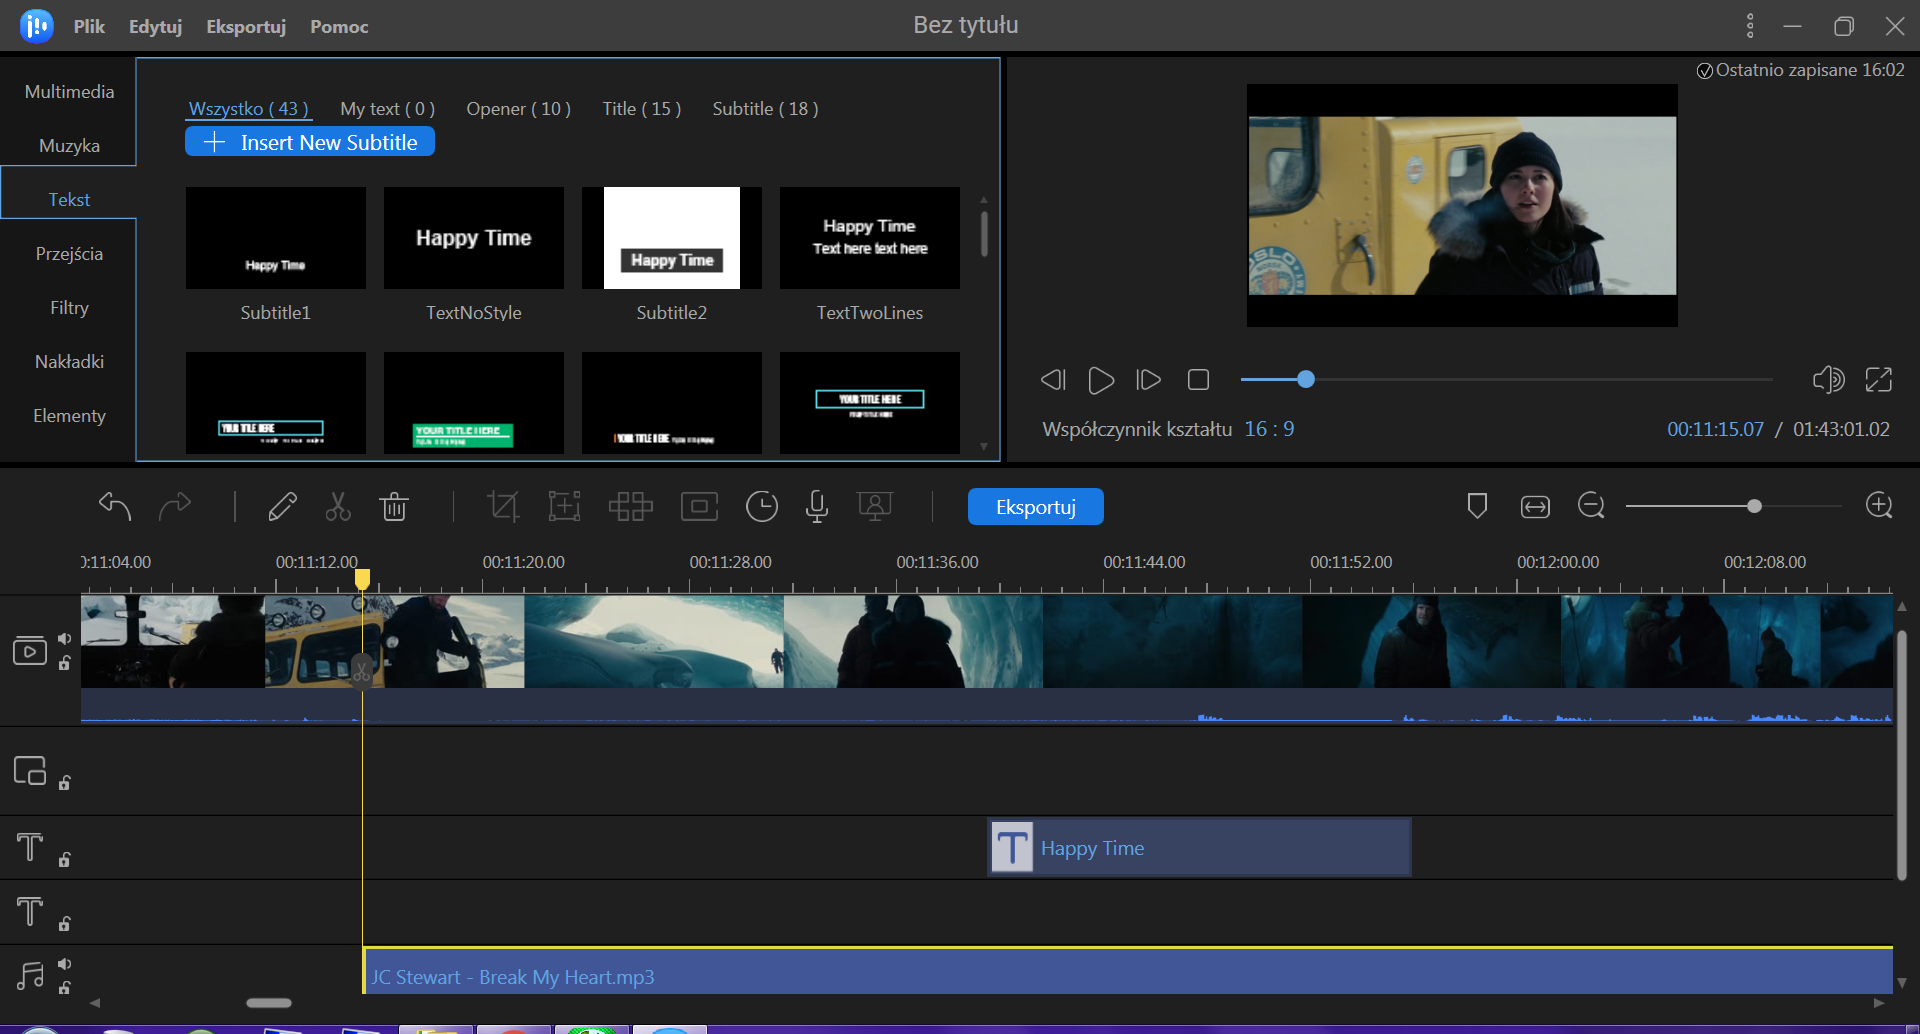
Task: Stop the preview playback
Action: click(x=1198, y=380)
